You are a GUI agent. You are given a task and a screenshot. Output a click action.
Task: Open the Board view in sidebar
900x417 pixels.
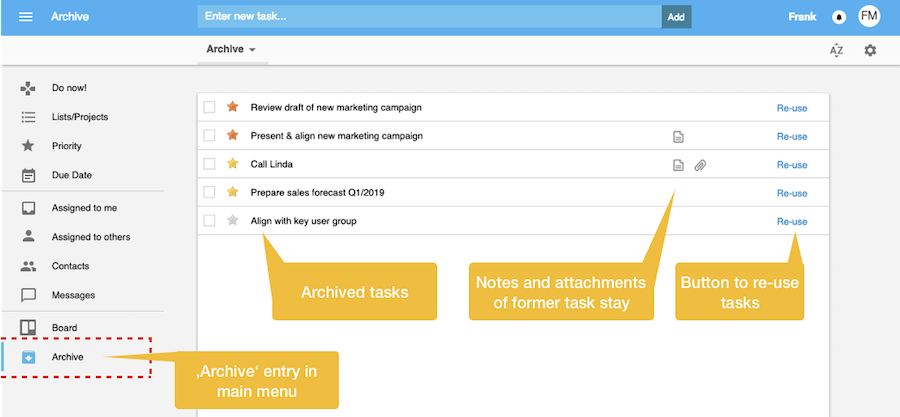(x=64, y=328)
